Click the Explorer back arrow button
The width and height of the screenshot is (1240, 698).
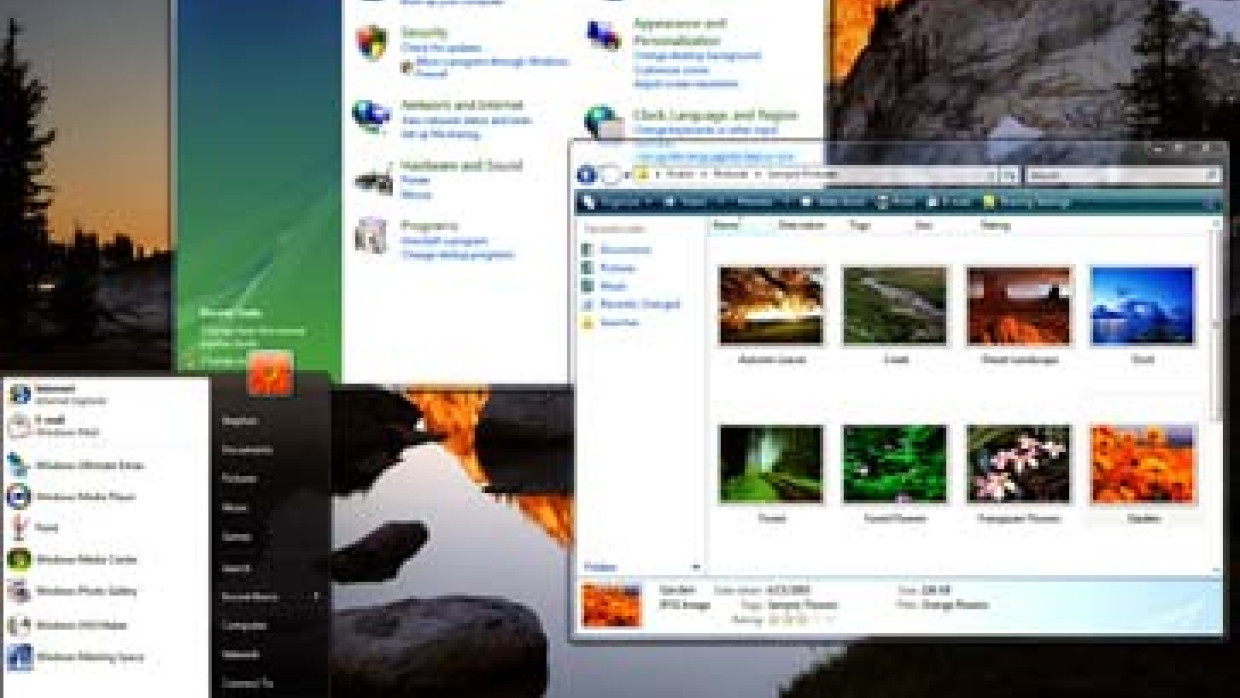(587, 175)
